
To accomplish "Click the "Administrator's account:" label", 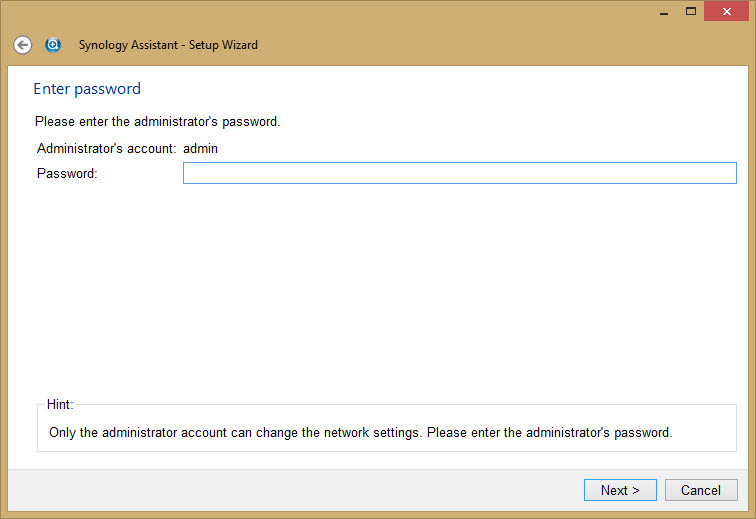I will pyautogui.click(x=107, y=148).
